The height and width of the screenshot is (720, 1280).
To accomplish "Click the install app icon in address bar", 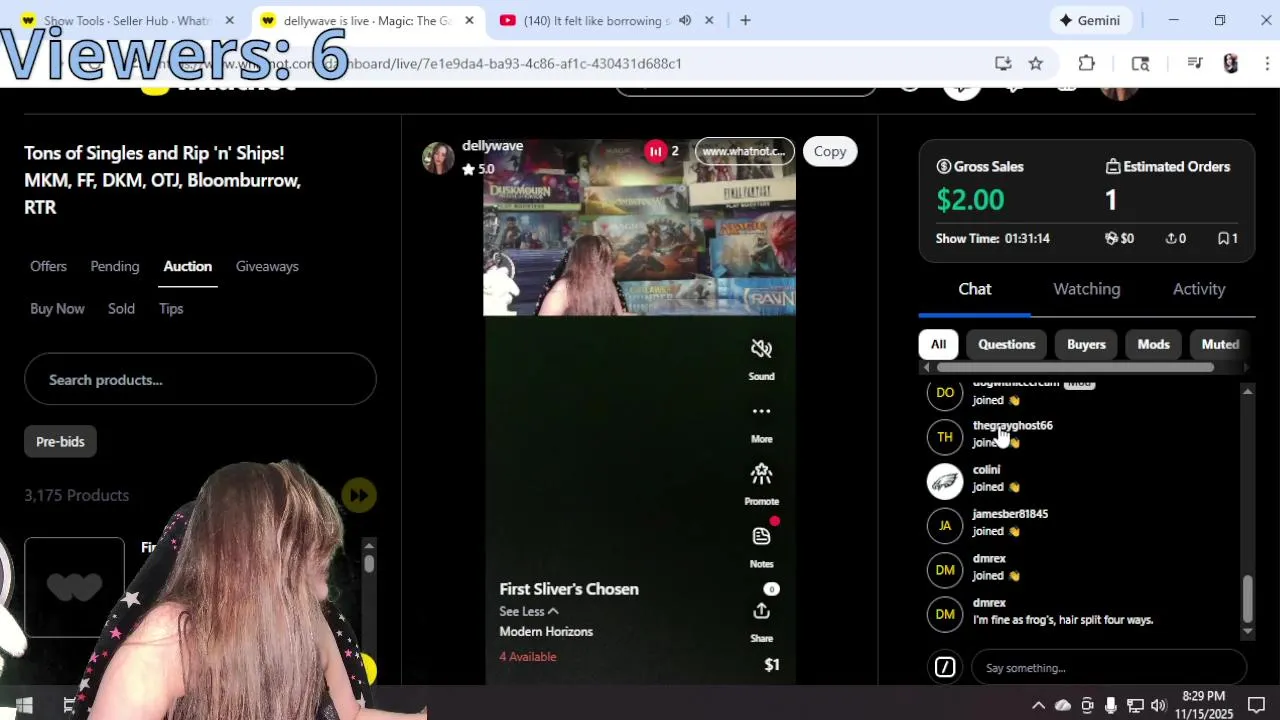I will coord(1003,63).
